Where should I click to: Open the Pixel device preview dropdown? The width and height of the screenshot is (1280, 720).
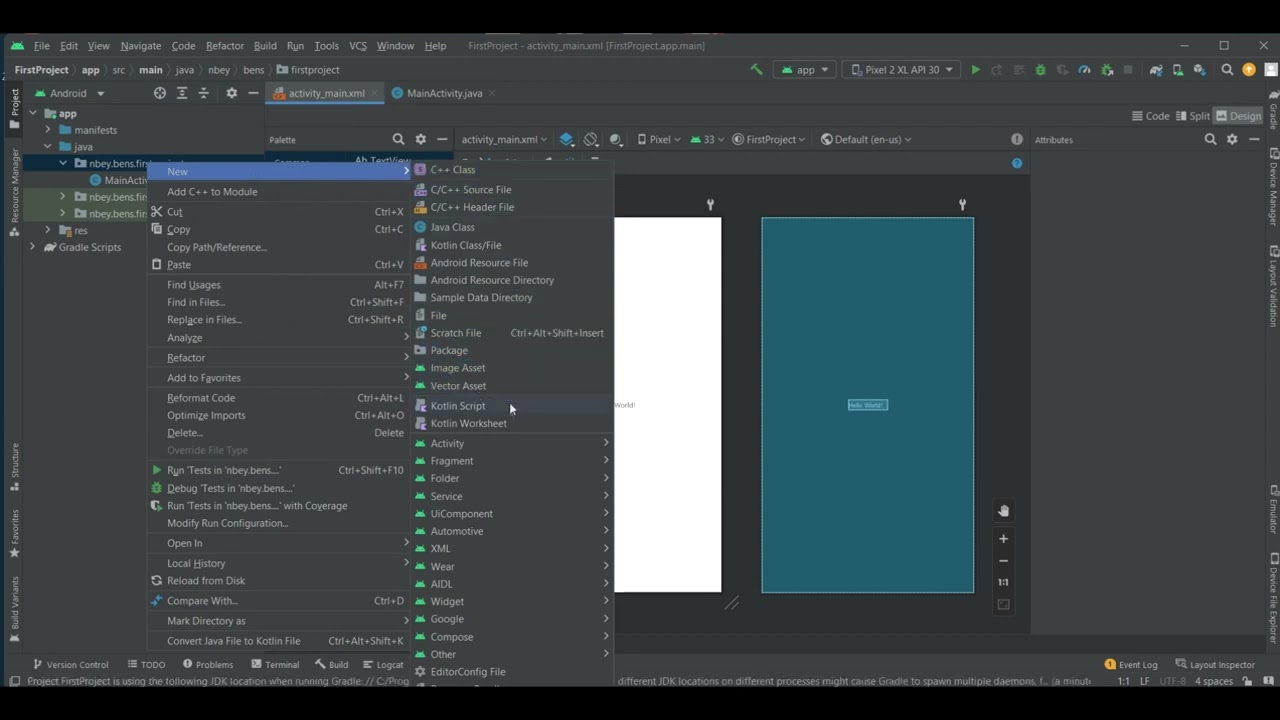(x=658, y=140)
